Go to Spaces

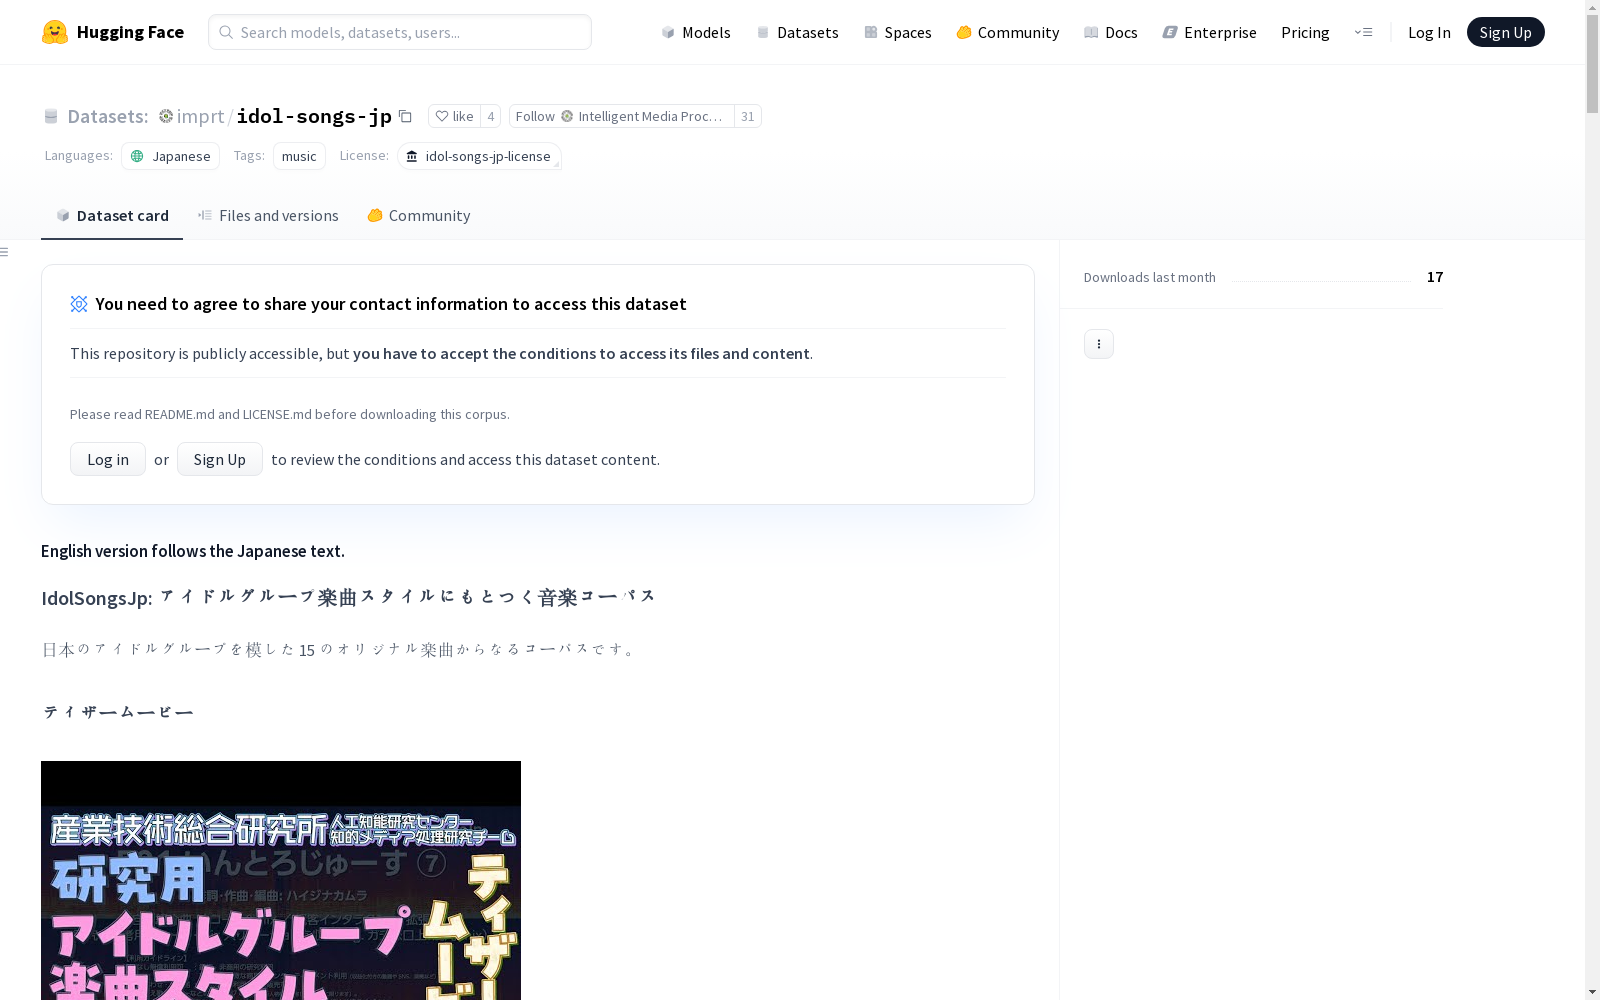click(x=897, y=32)
